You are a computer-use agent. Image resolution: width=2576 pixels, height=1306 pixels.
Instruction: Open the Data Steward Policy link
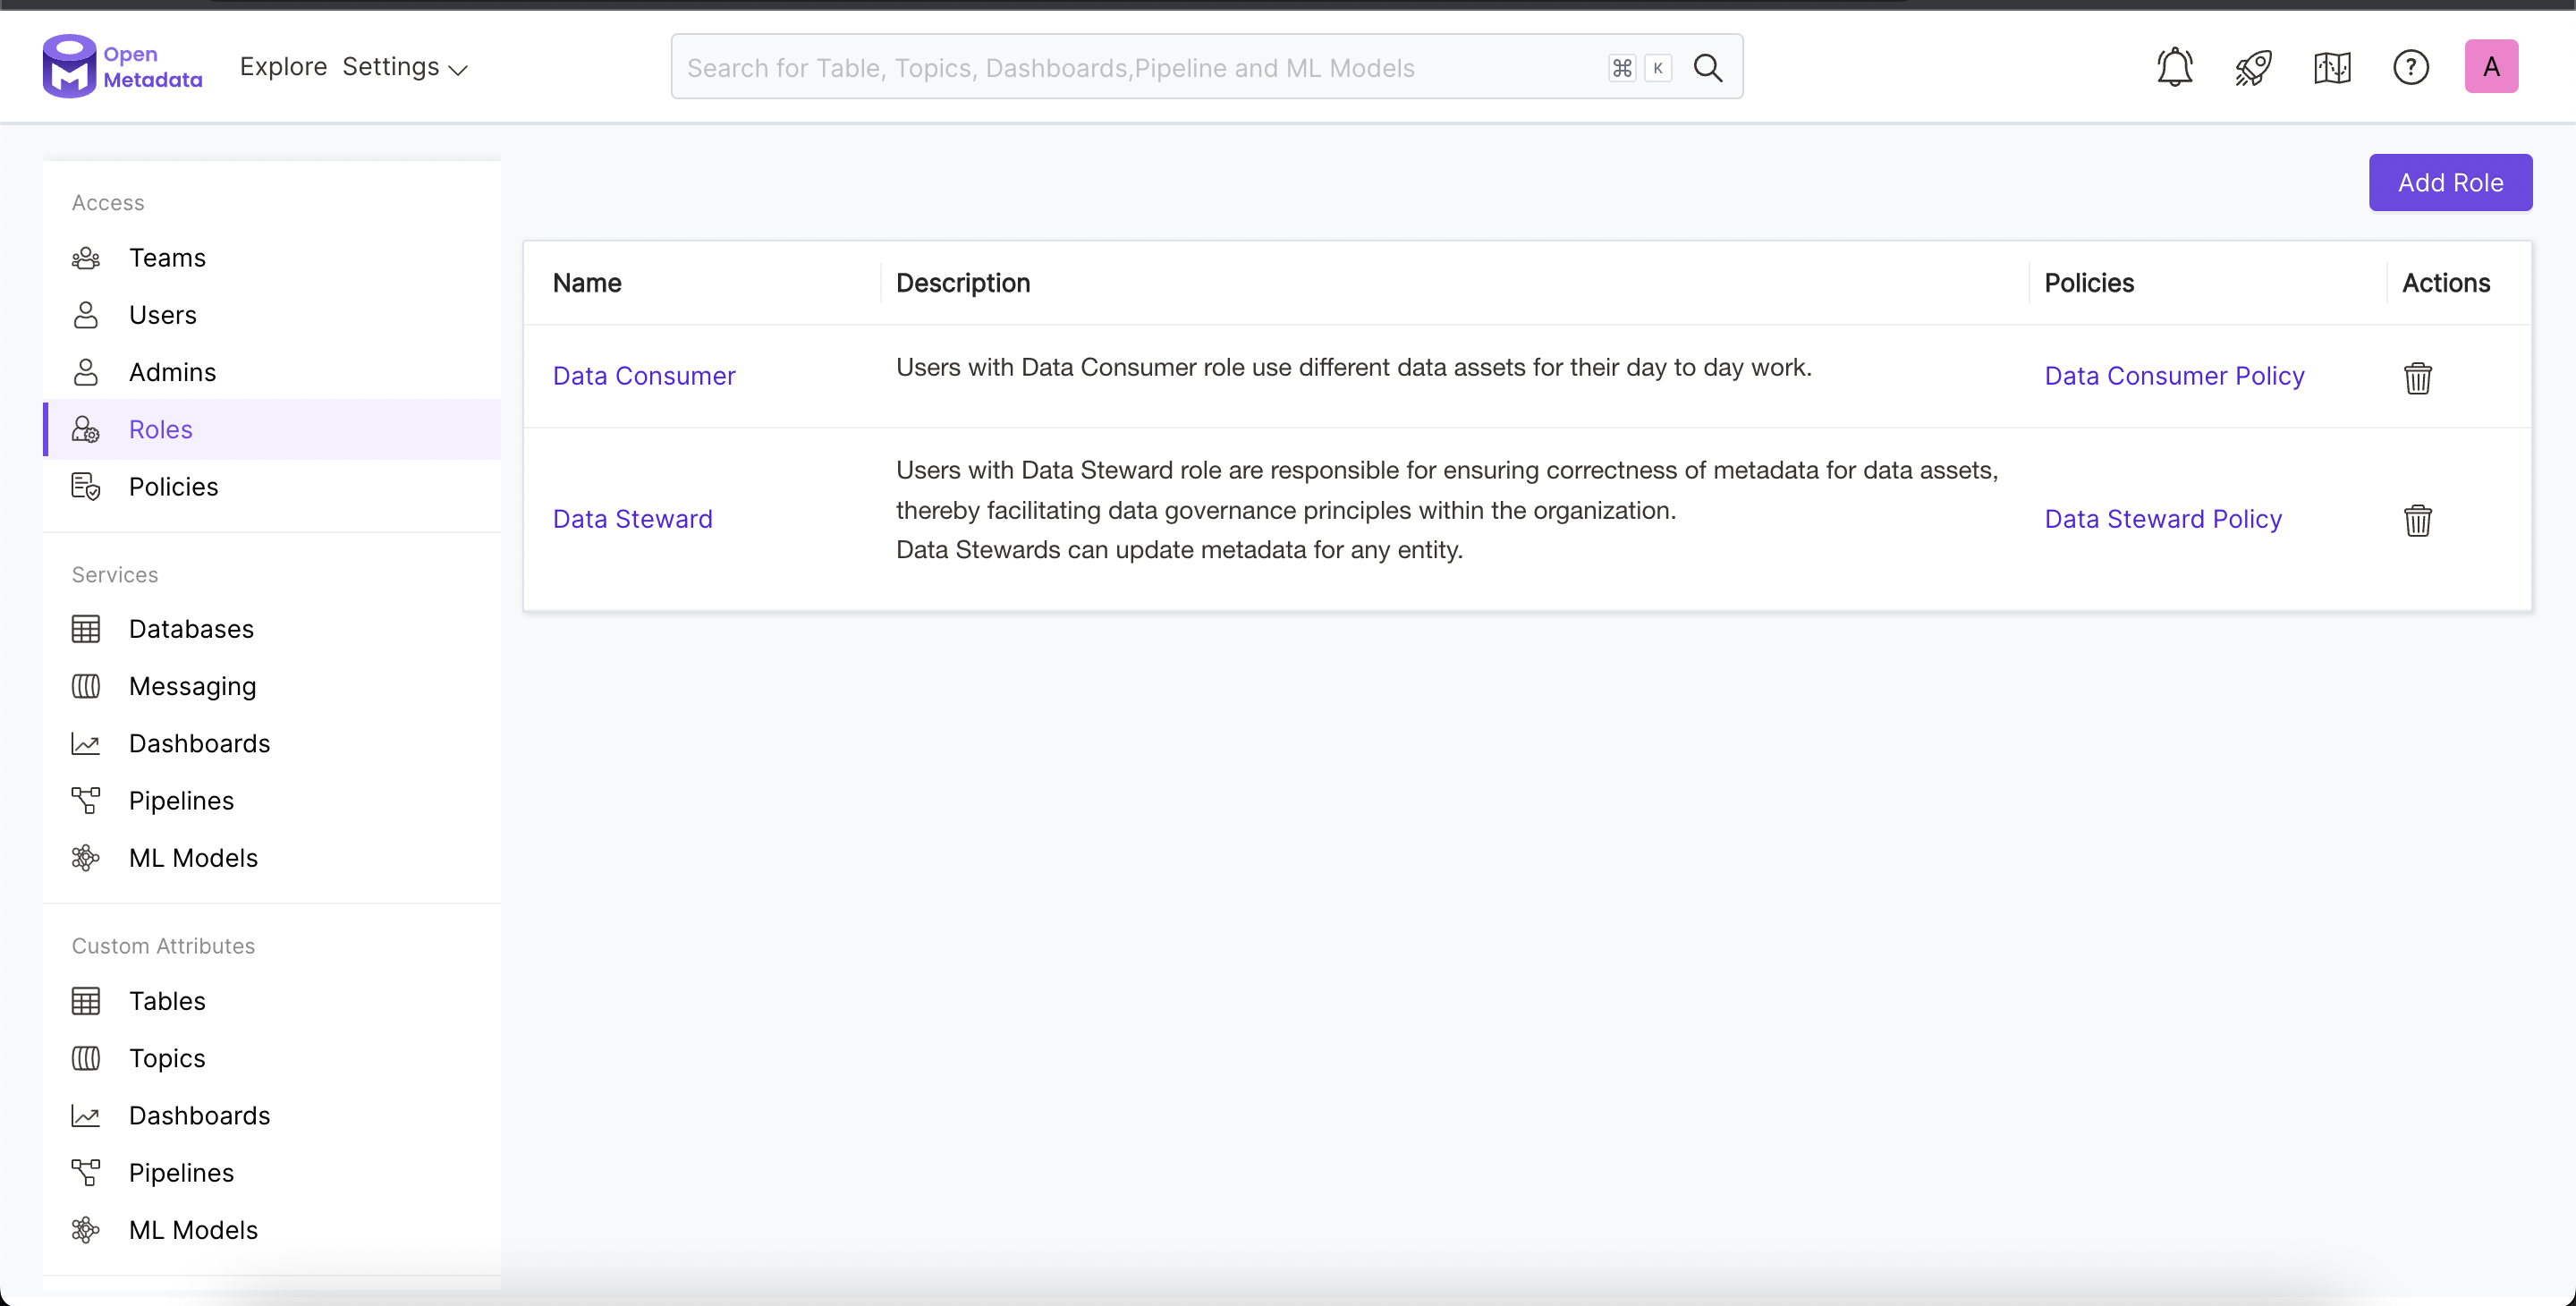pos(2162,519)
